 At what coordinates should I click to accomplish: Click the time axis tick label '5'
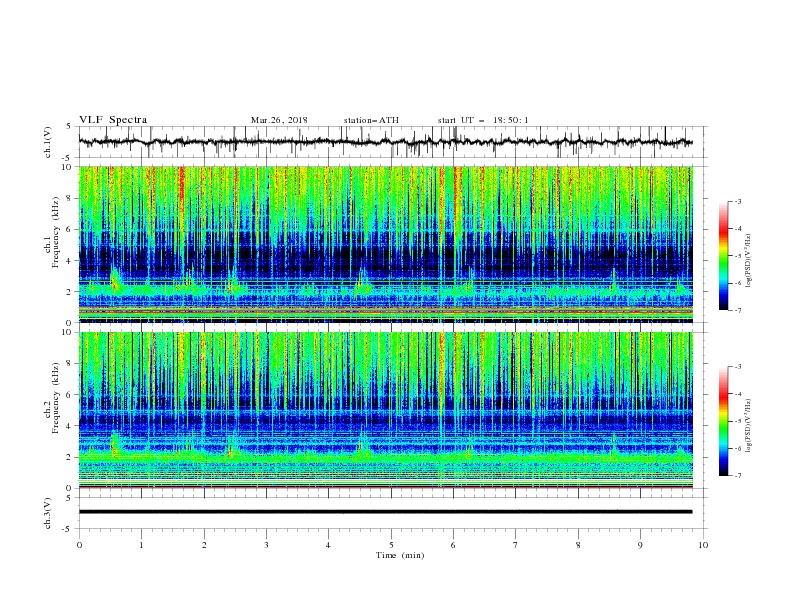(x=391, y=545)
